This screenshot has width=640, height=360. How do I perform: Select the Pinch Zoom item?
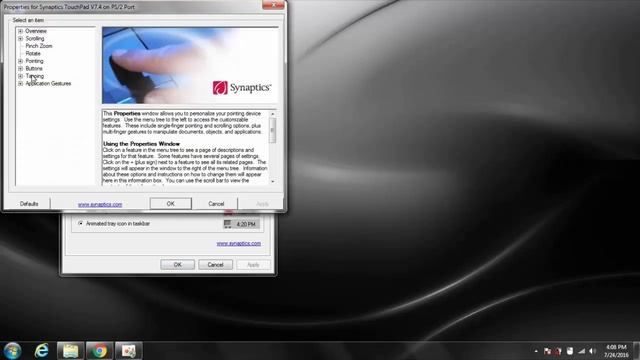pos(39,46)
